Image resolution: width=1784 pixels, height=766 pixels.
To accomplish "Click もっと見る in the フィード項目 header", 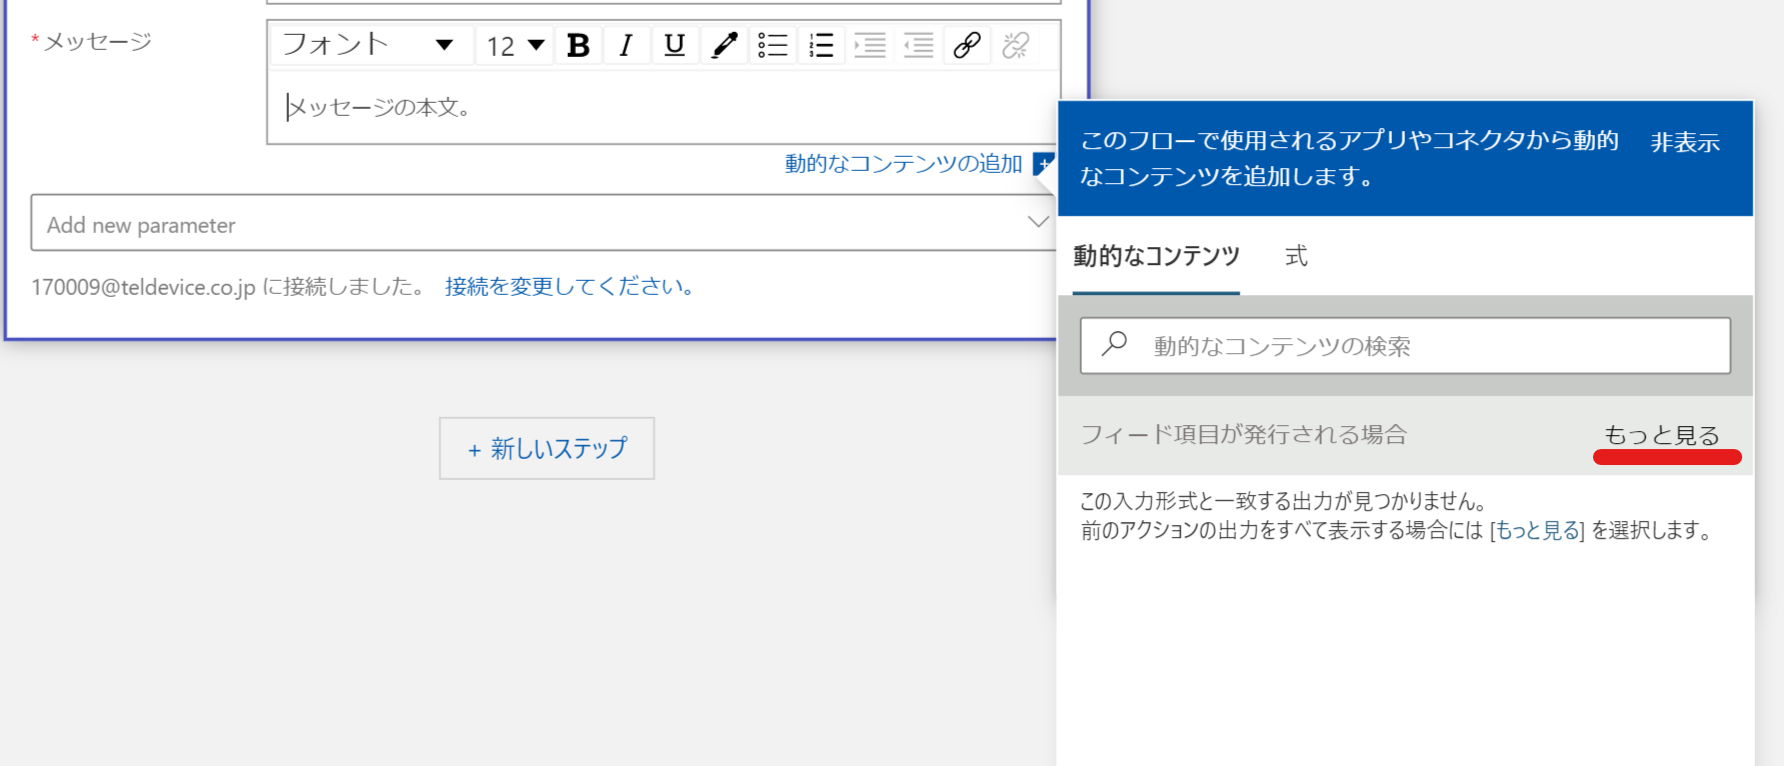I will click(x=1662, y=435).
